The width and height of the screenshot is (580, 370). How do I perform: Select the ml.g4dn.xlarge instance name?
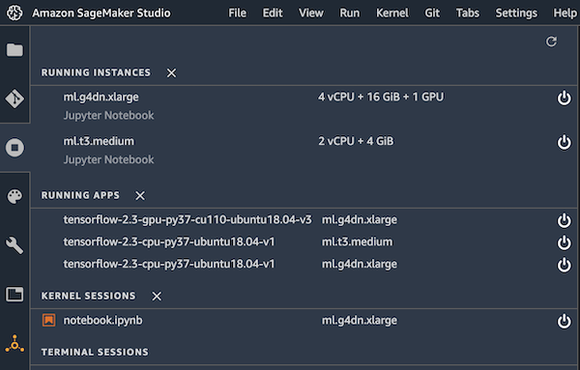pos(101,97)
